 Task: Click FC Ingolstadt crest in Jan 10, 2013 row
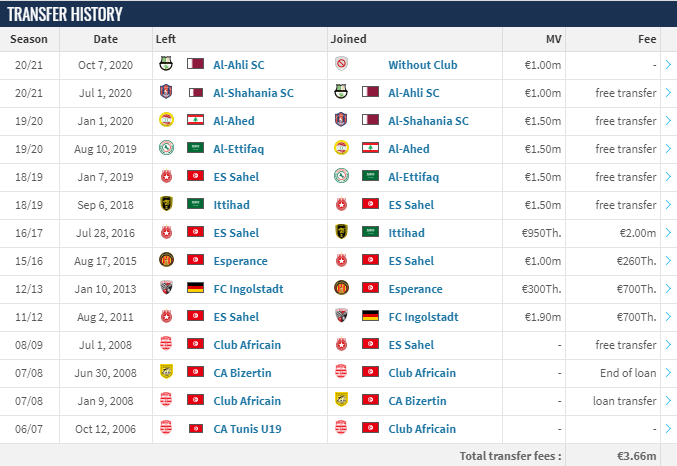(166, 288)
